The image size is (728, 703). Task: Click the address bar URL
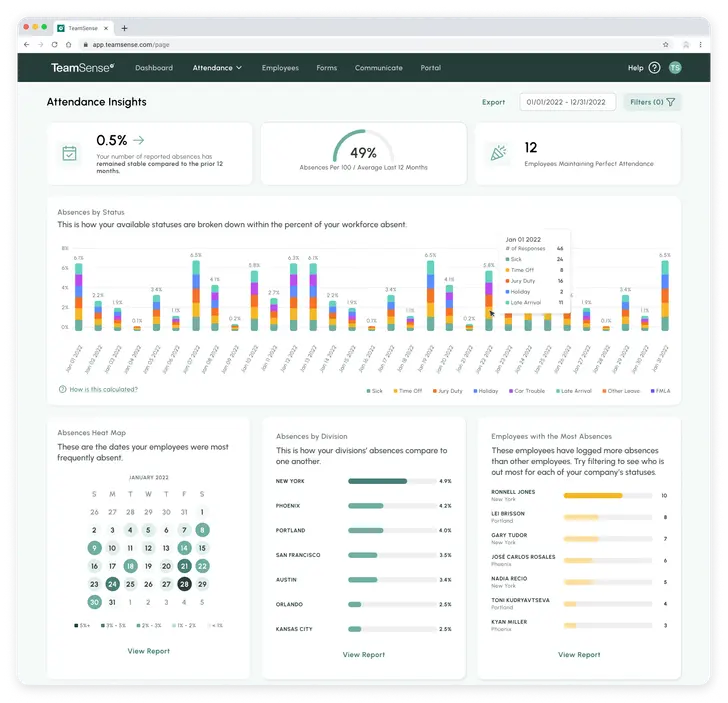tap(130, 45)
